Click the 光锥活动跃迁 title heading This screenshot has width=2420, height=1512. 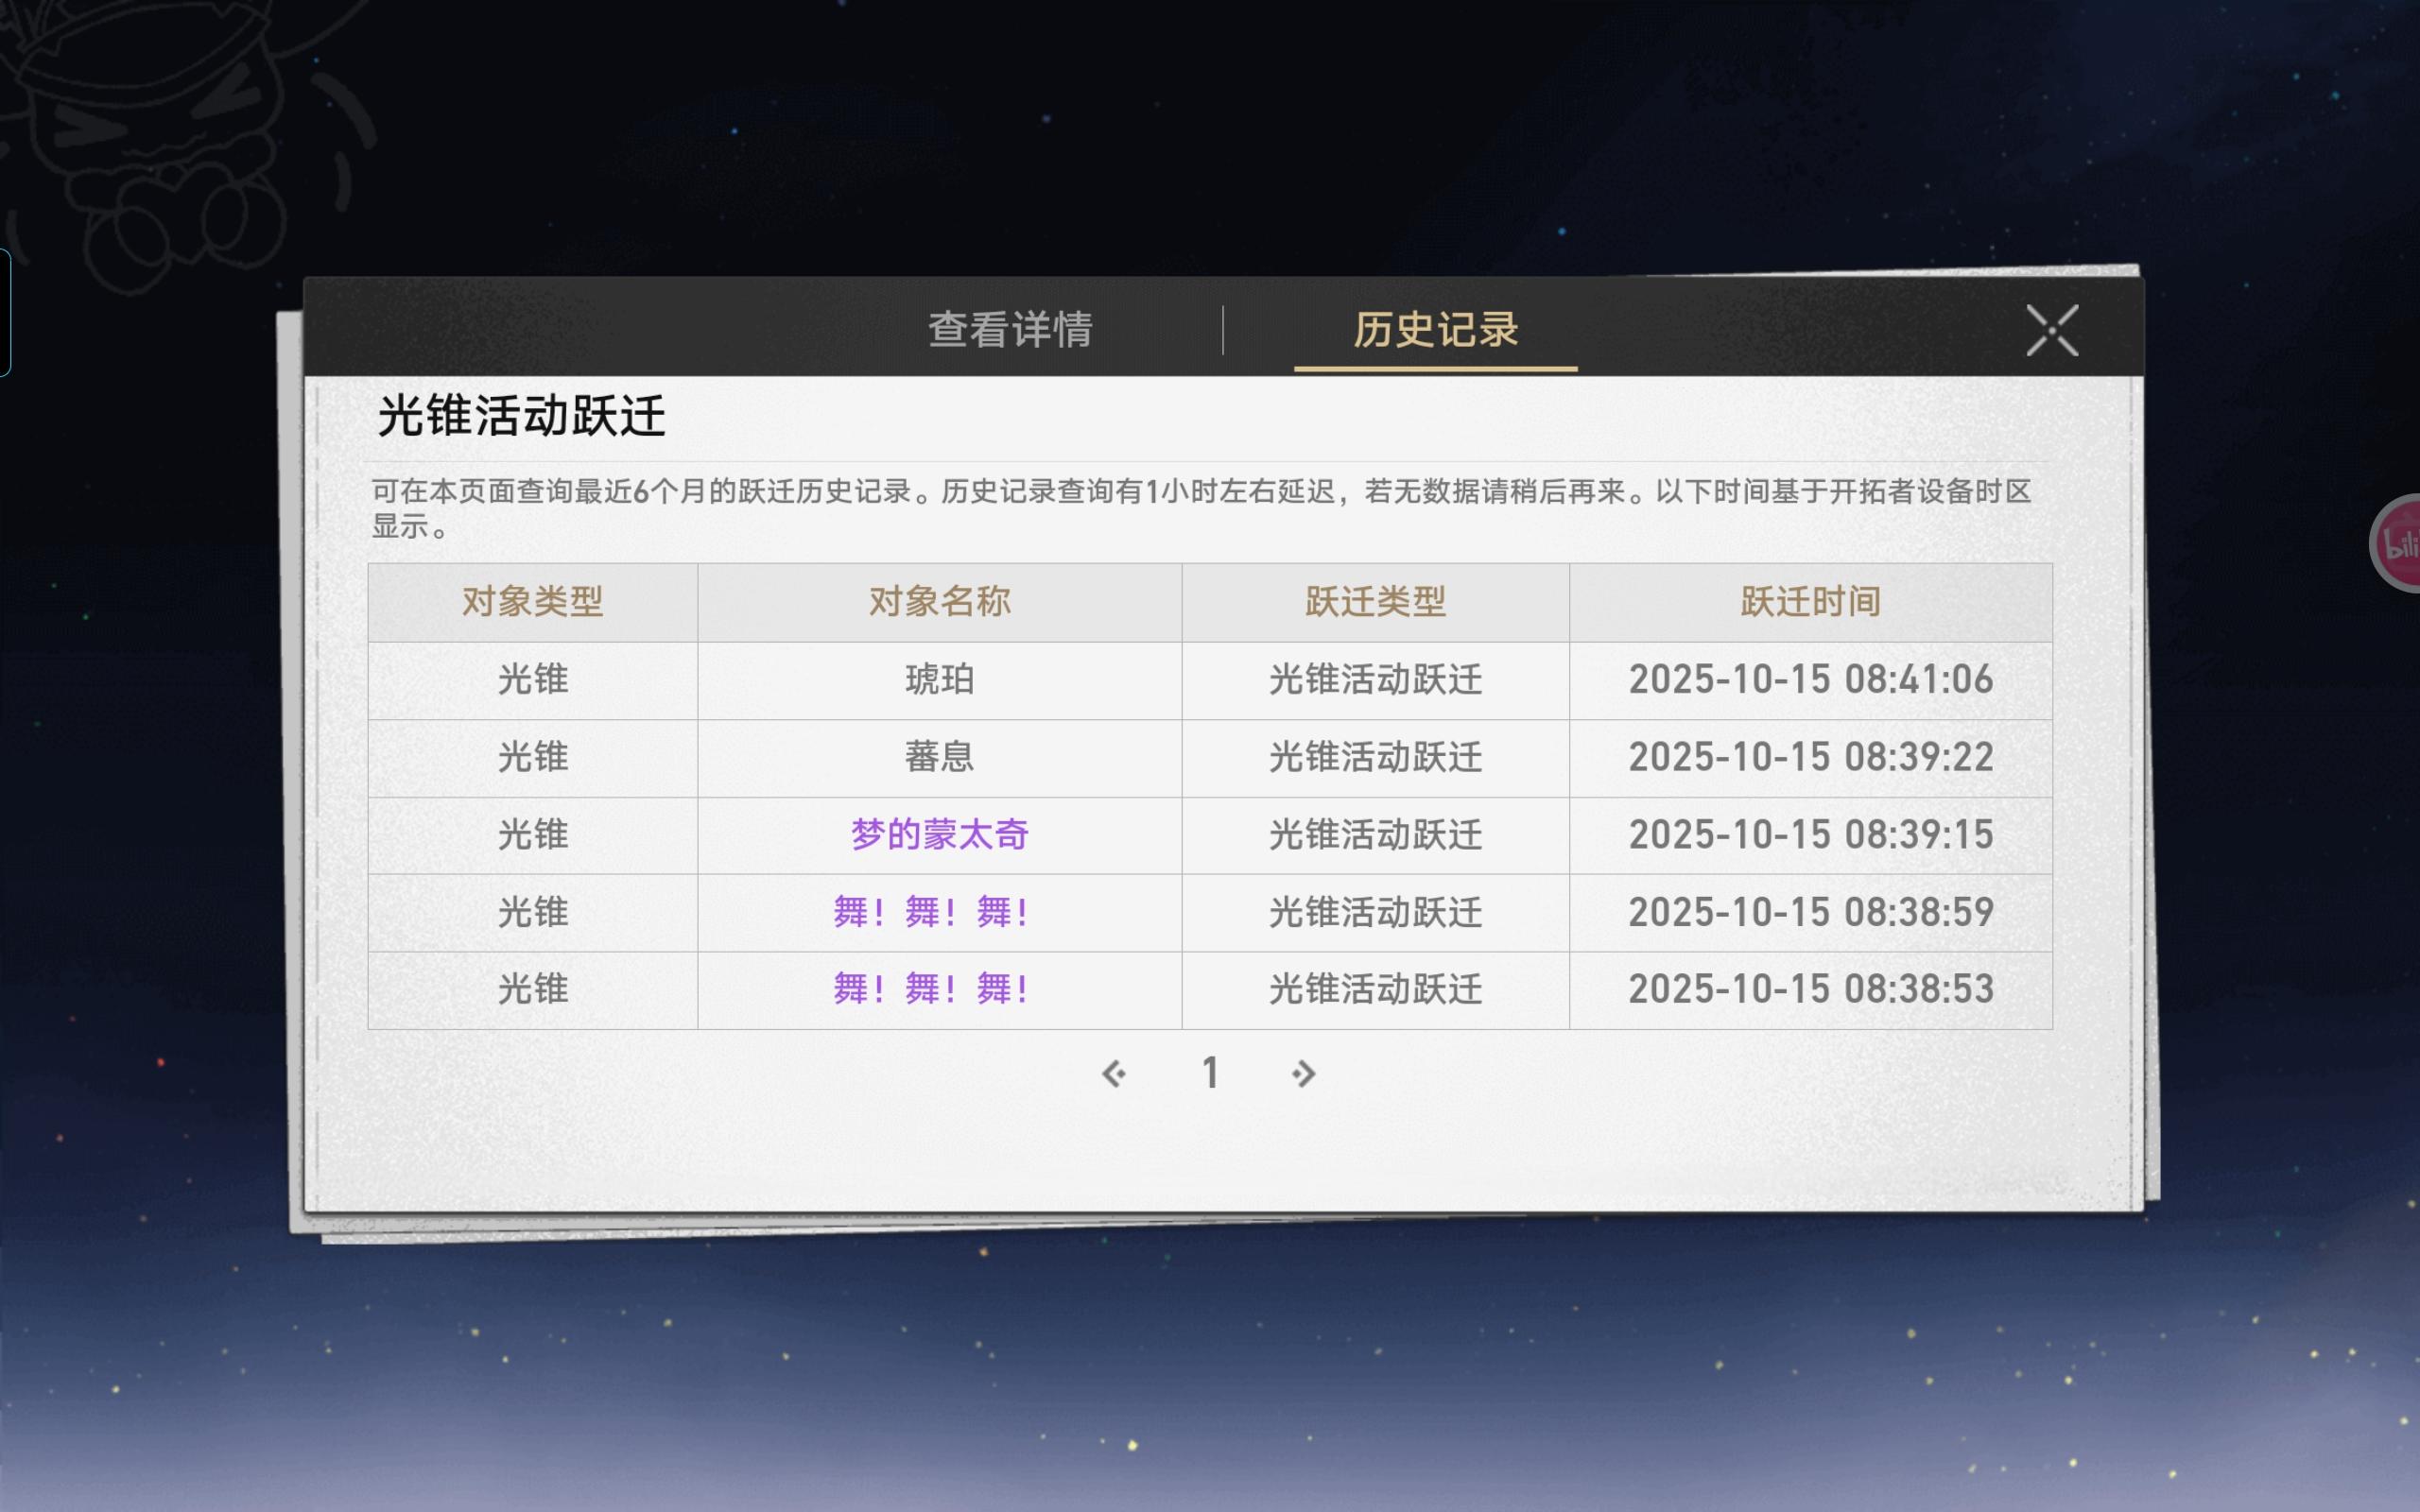pos(521,416)
